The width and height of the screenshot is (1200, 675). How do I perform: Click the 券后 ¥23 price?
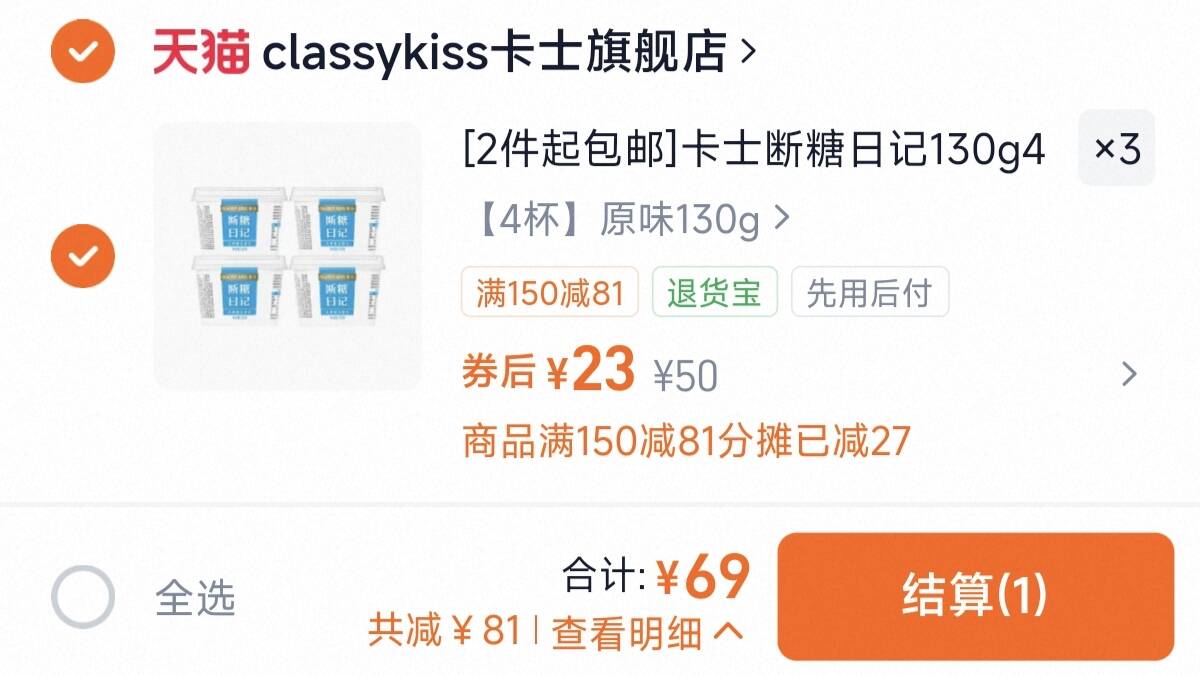(548, 372)
